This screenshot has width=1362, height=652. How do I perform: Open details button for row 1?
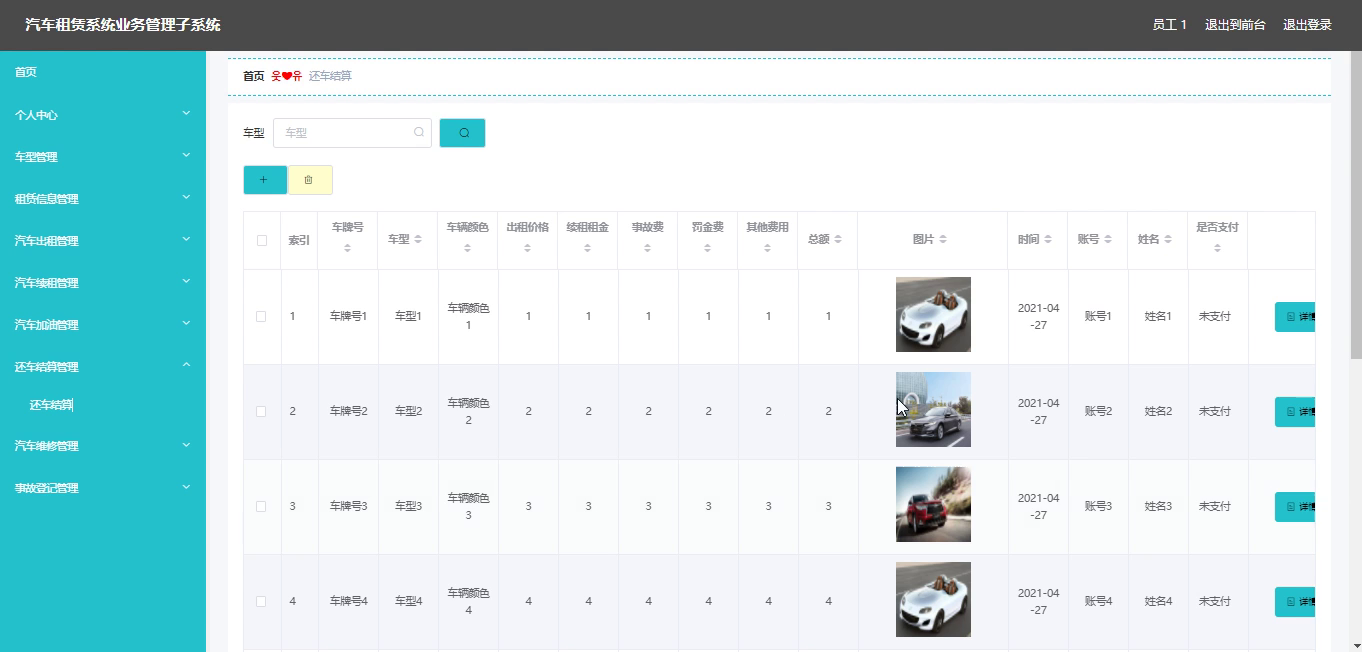(x=1295, y=317)
